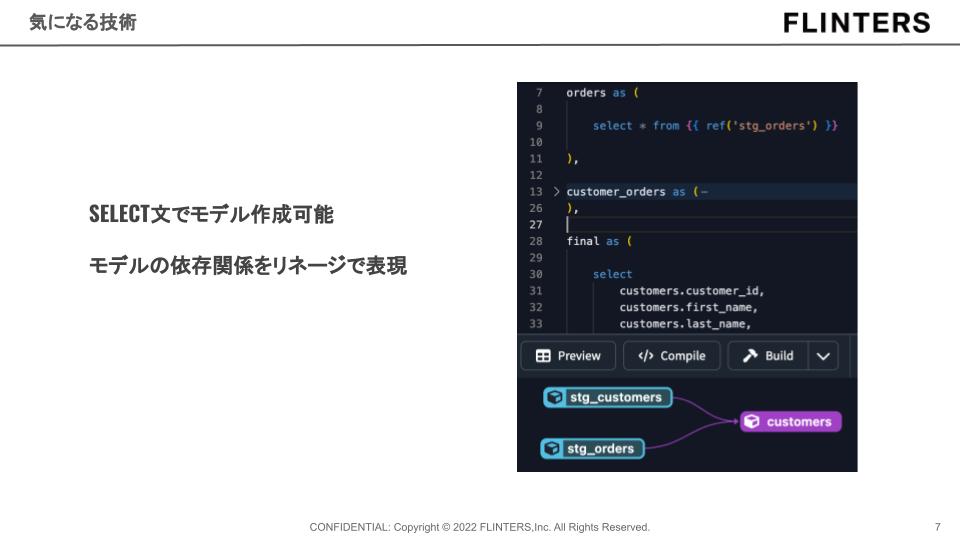
Task: Click the 'final as (' code line
Action: coord(599,241)
